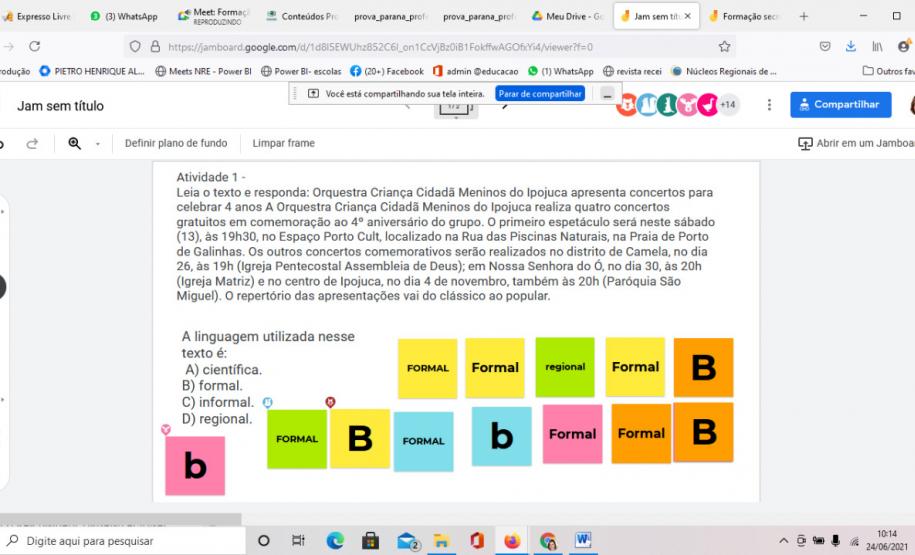Switch to the WhatsApp browser tab
This screenshot has height=555, width=915.
[x=125, y=16]
